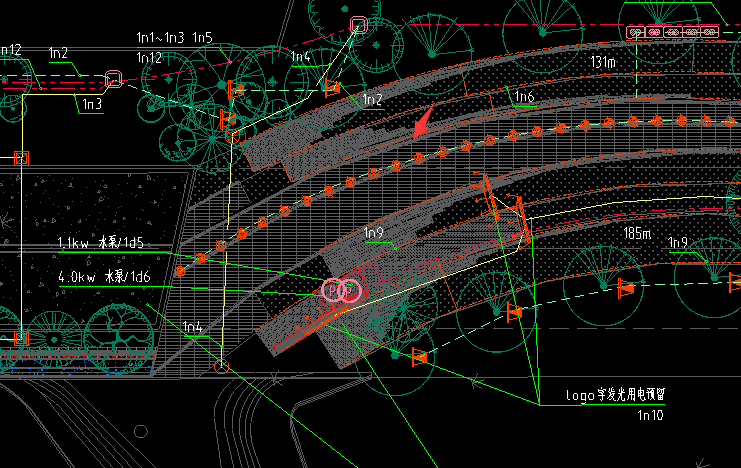Click the "logo字发光用电预留" annotation text
The width and height of the screenshot is (741, 468).
(x=615, y=395)
